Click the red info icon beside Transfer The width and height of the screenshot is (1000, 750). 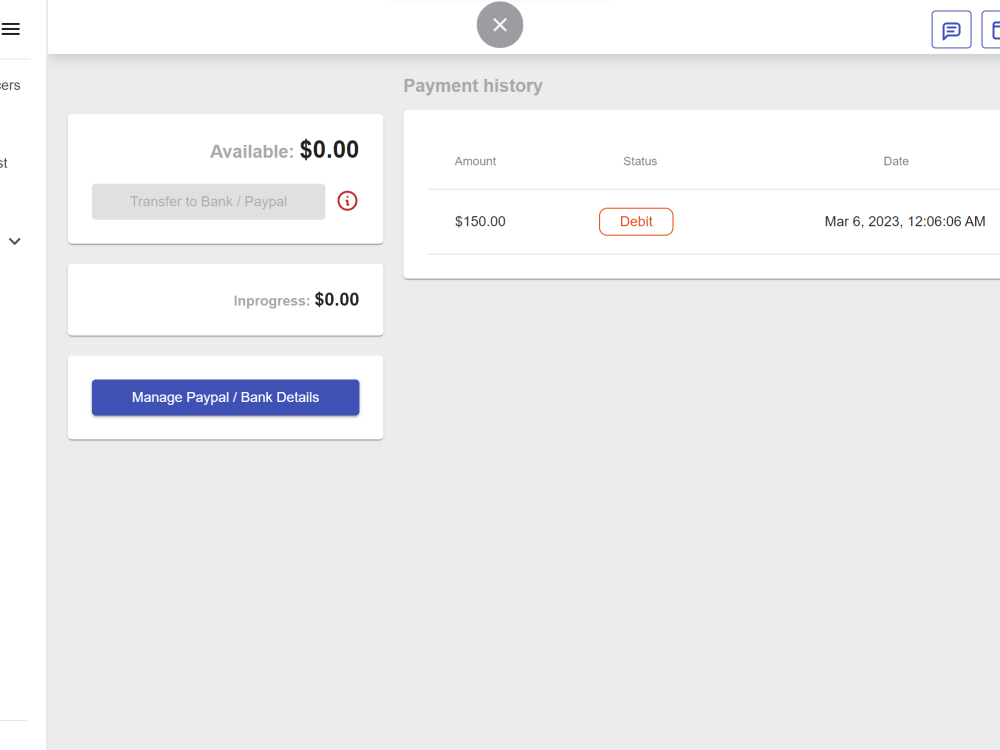point(347,201)
